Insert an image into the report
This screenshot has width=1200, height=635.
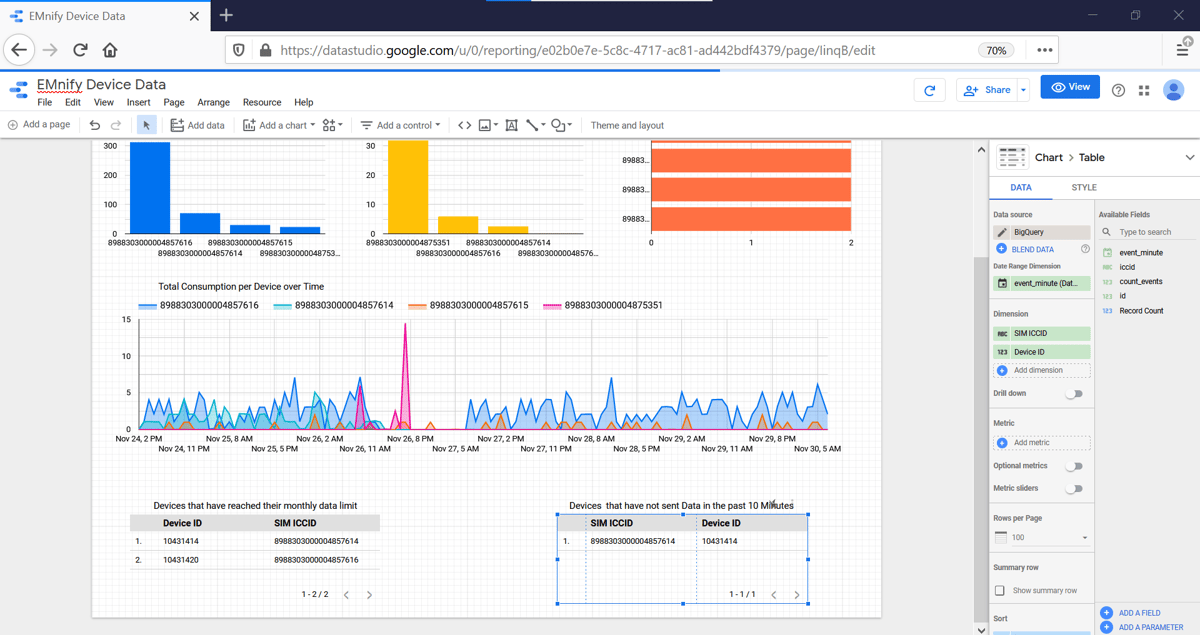[x=487, y=125]
